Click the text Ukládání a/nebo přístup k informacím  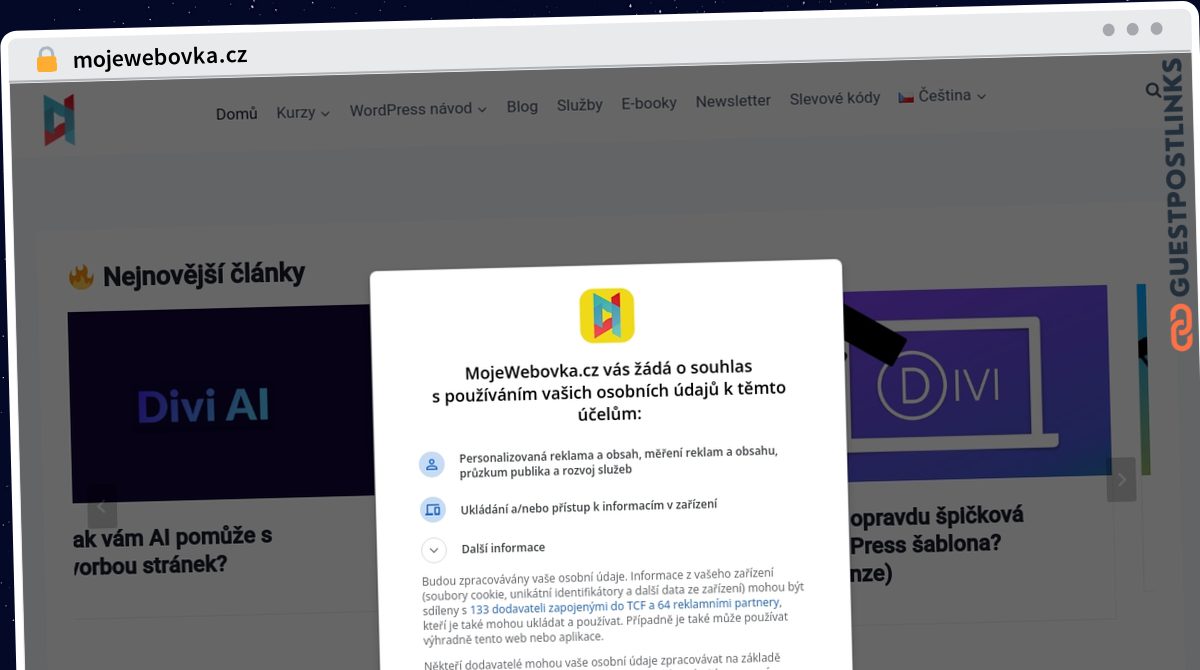pos(589,507)
